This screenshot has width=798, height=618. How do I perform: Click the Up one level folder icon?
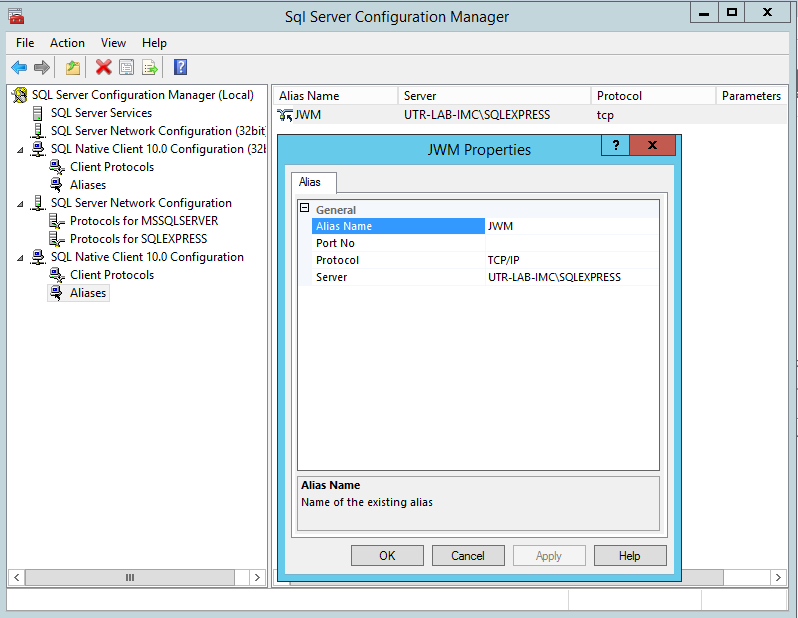(73, 67)
